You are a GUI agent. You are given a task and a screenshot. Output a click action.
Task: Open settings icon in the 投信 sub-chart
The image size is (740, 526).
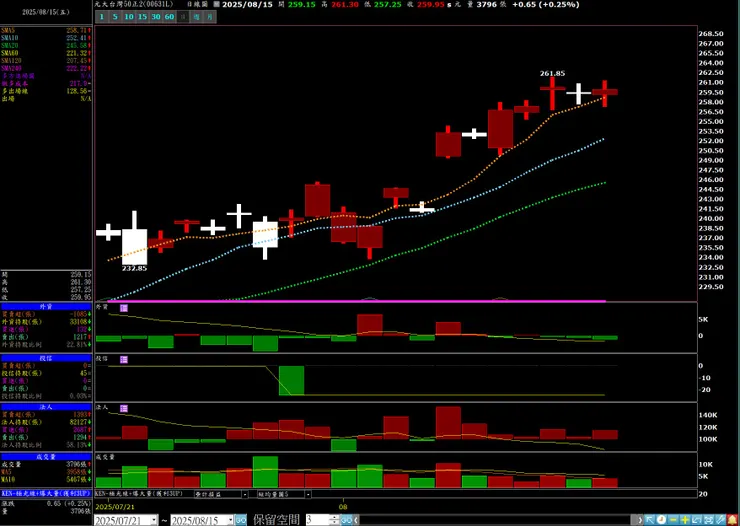124,360
